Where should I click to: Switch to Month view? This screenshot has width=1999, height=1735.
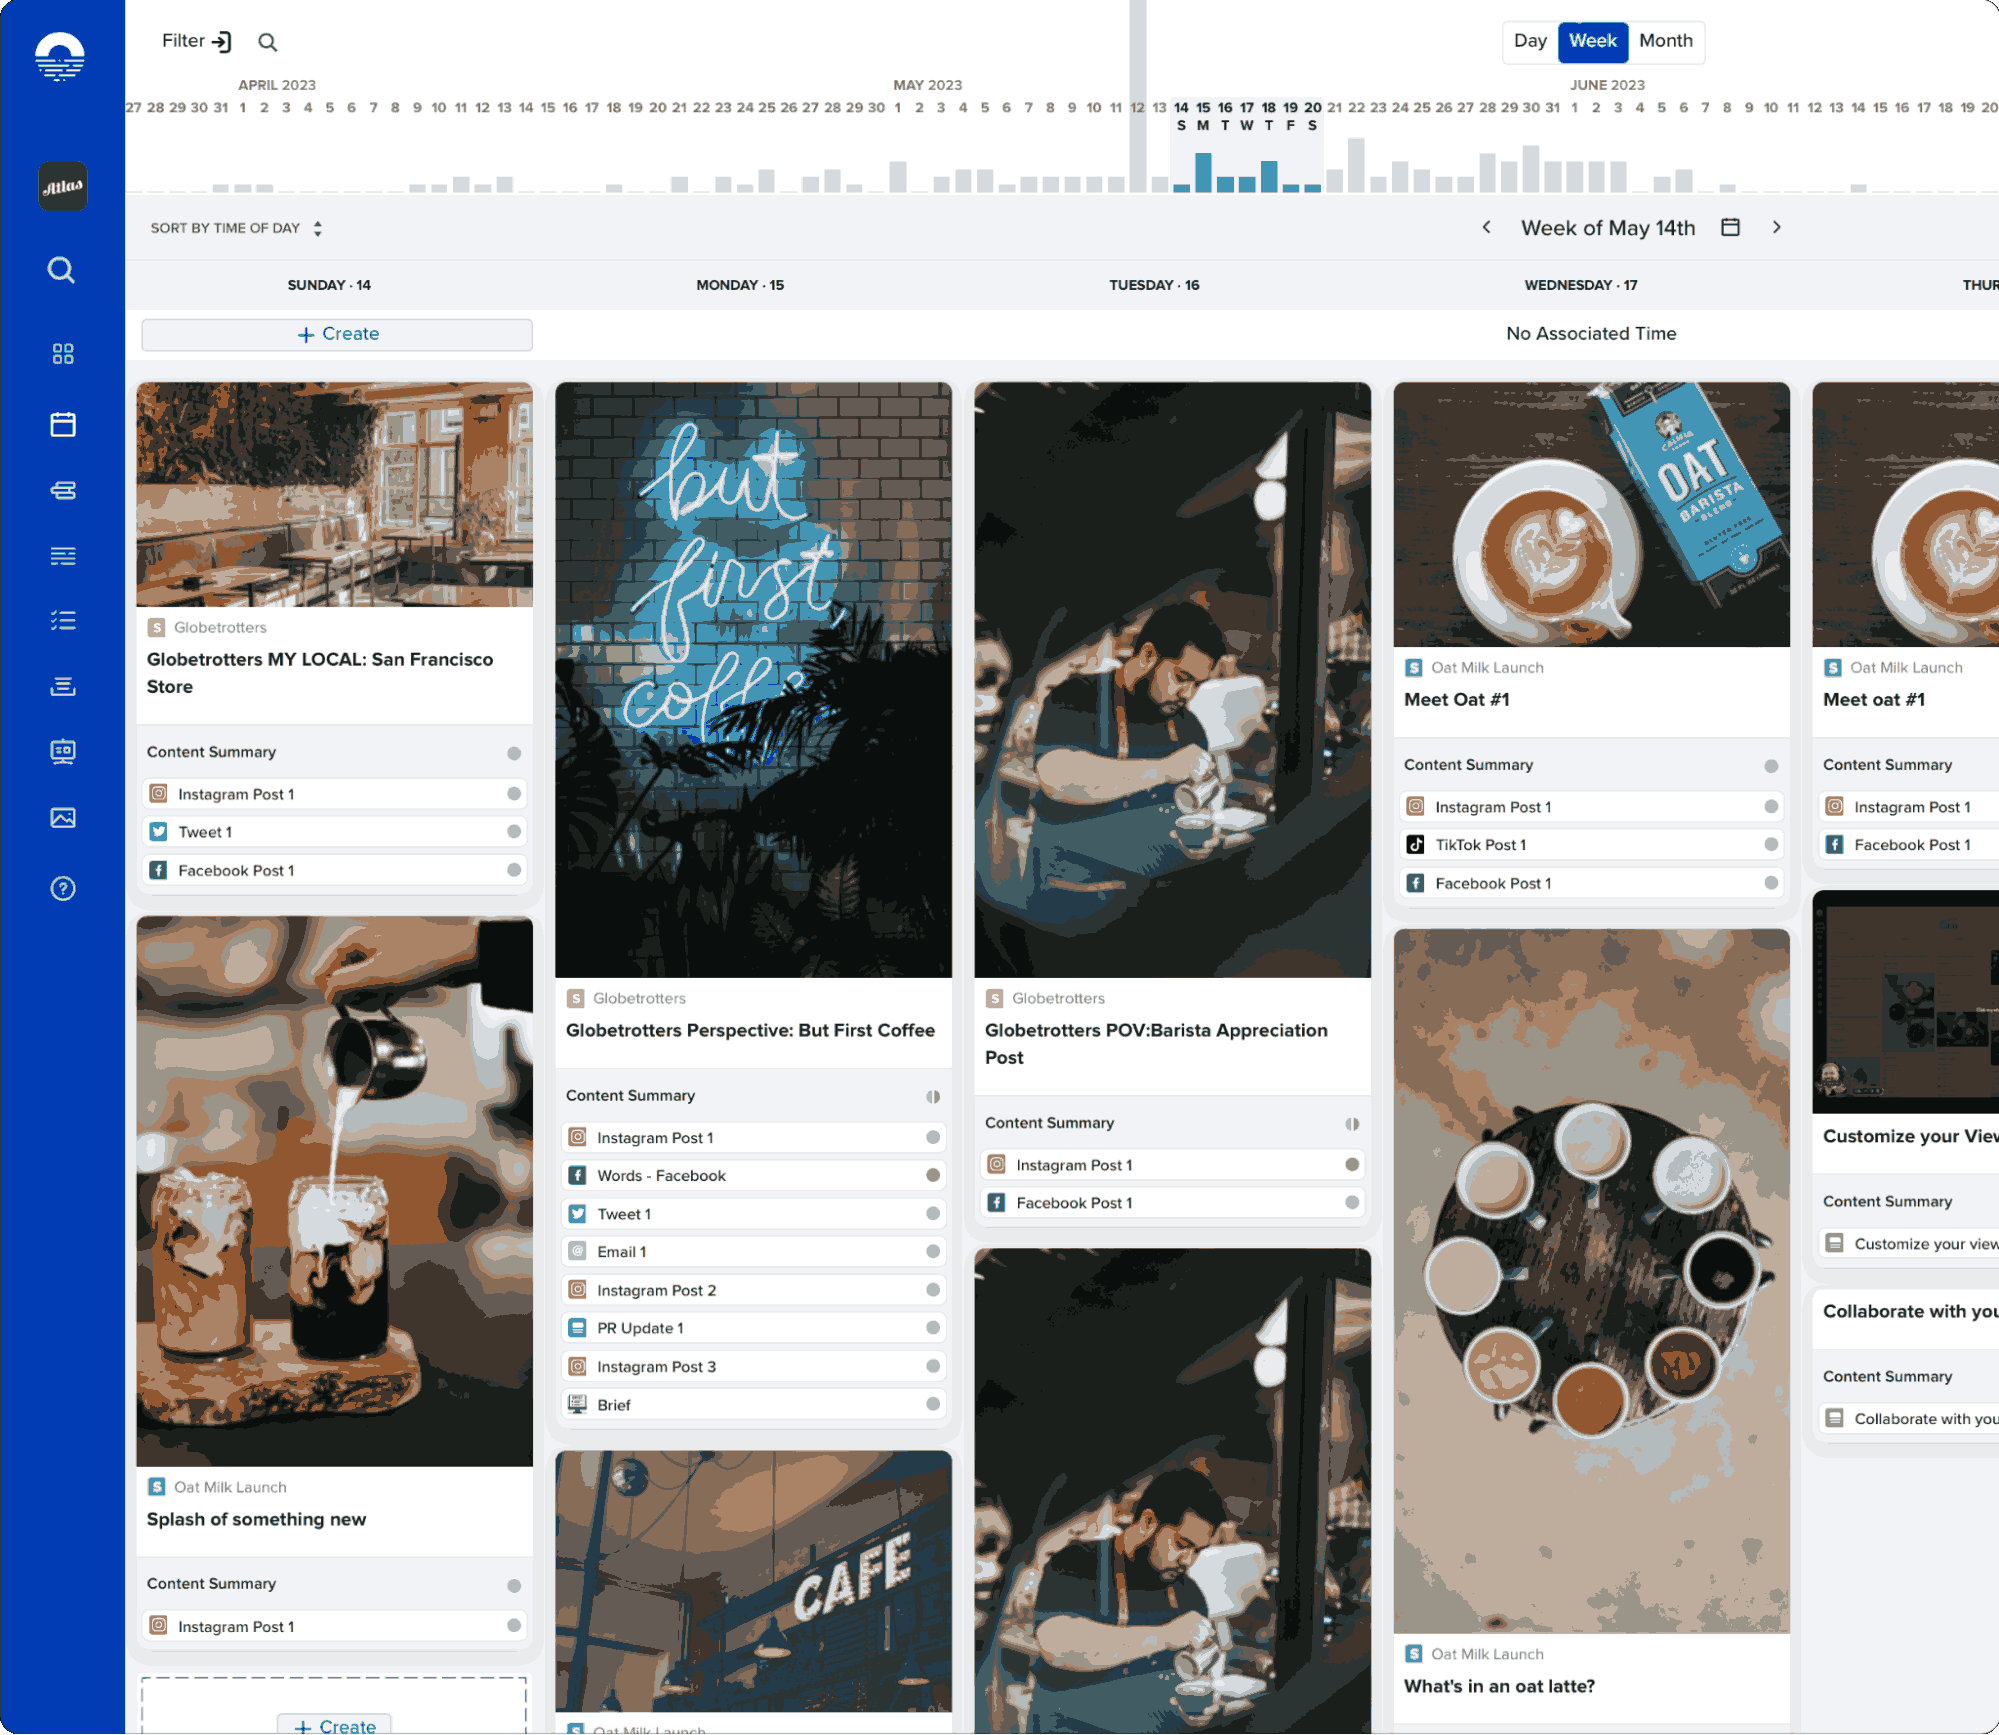(x=1665, y=41)
